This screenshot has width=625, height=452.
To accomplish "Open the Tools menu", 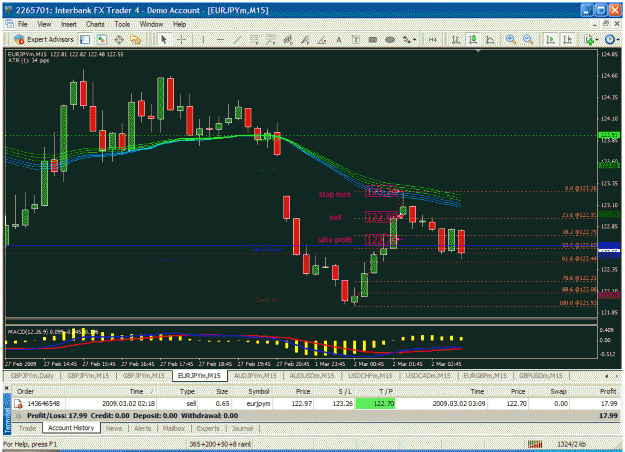I will point(122,24).
